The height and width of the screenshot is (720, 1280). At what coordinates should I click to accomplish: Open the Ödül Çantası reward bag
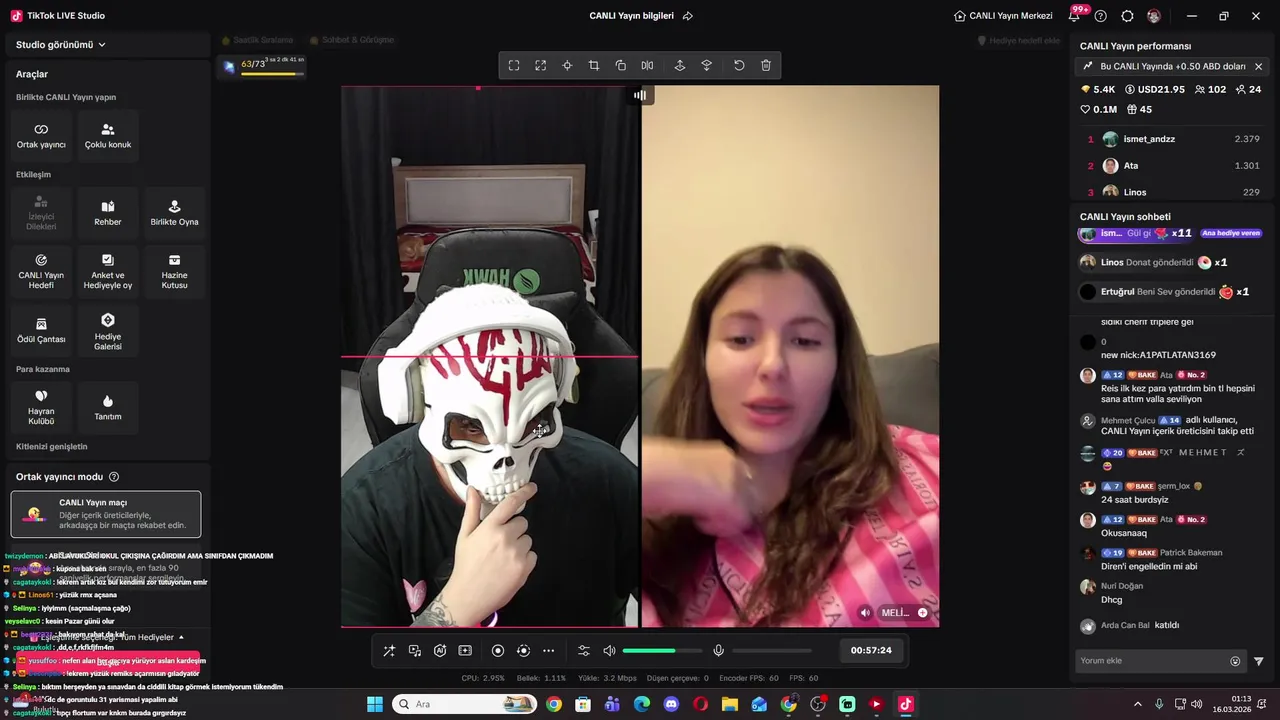click(x=41, y=331)
